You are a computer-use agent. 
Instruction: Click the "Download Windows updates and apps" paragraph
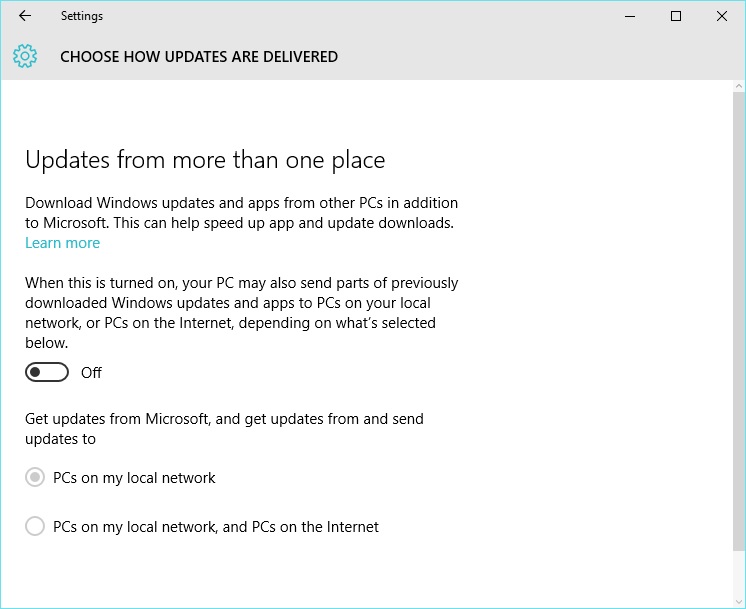pos(240,212)
